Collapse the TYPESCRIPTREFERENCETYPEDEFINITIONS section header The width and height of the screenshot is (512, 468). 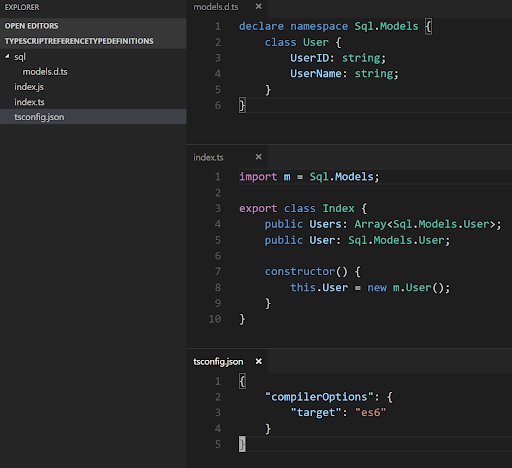[x=93, y=41]
